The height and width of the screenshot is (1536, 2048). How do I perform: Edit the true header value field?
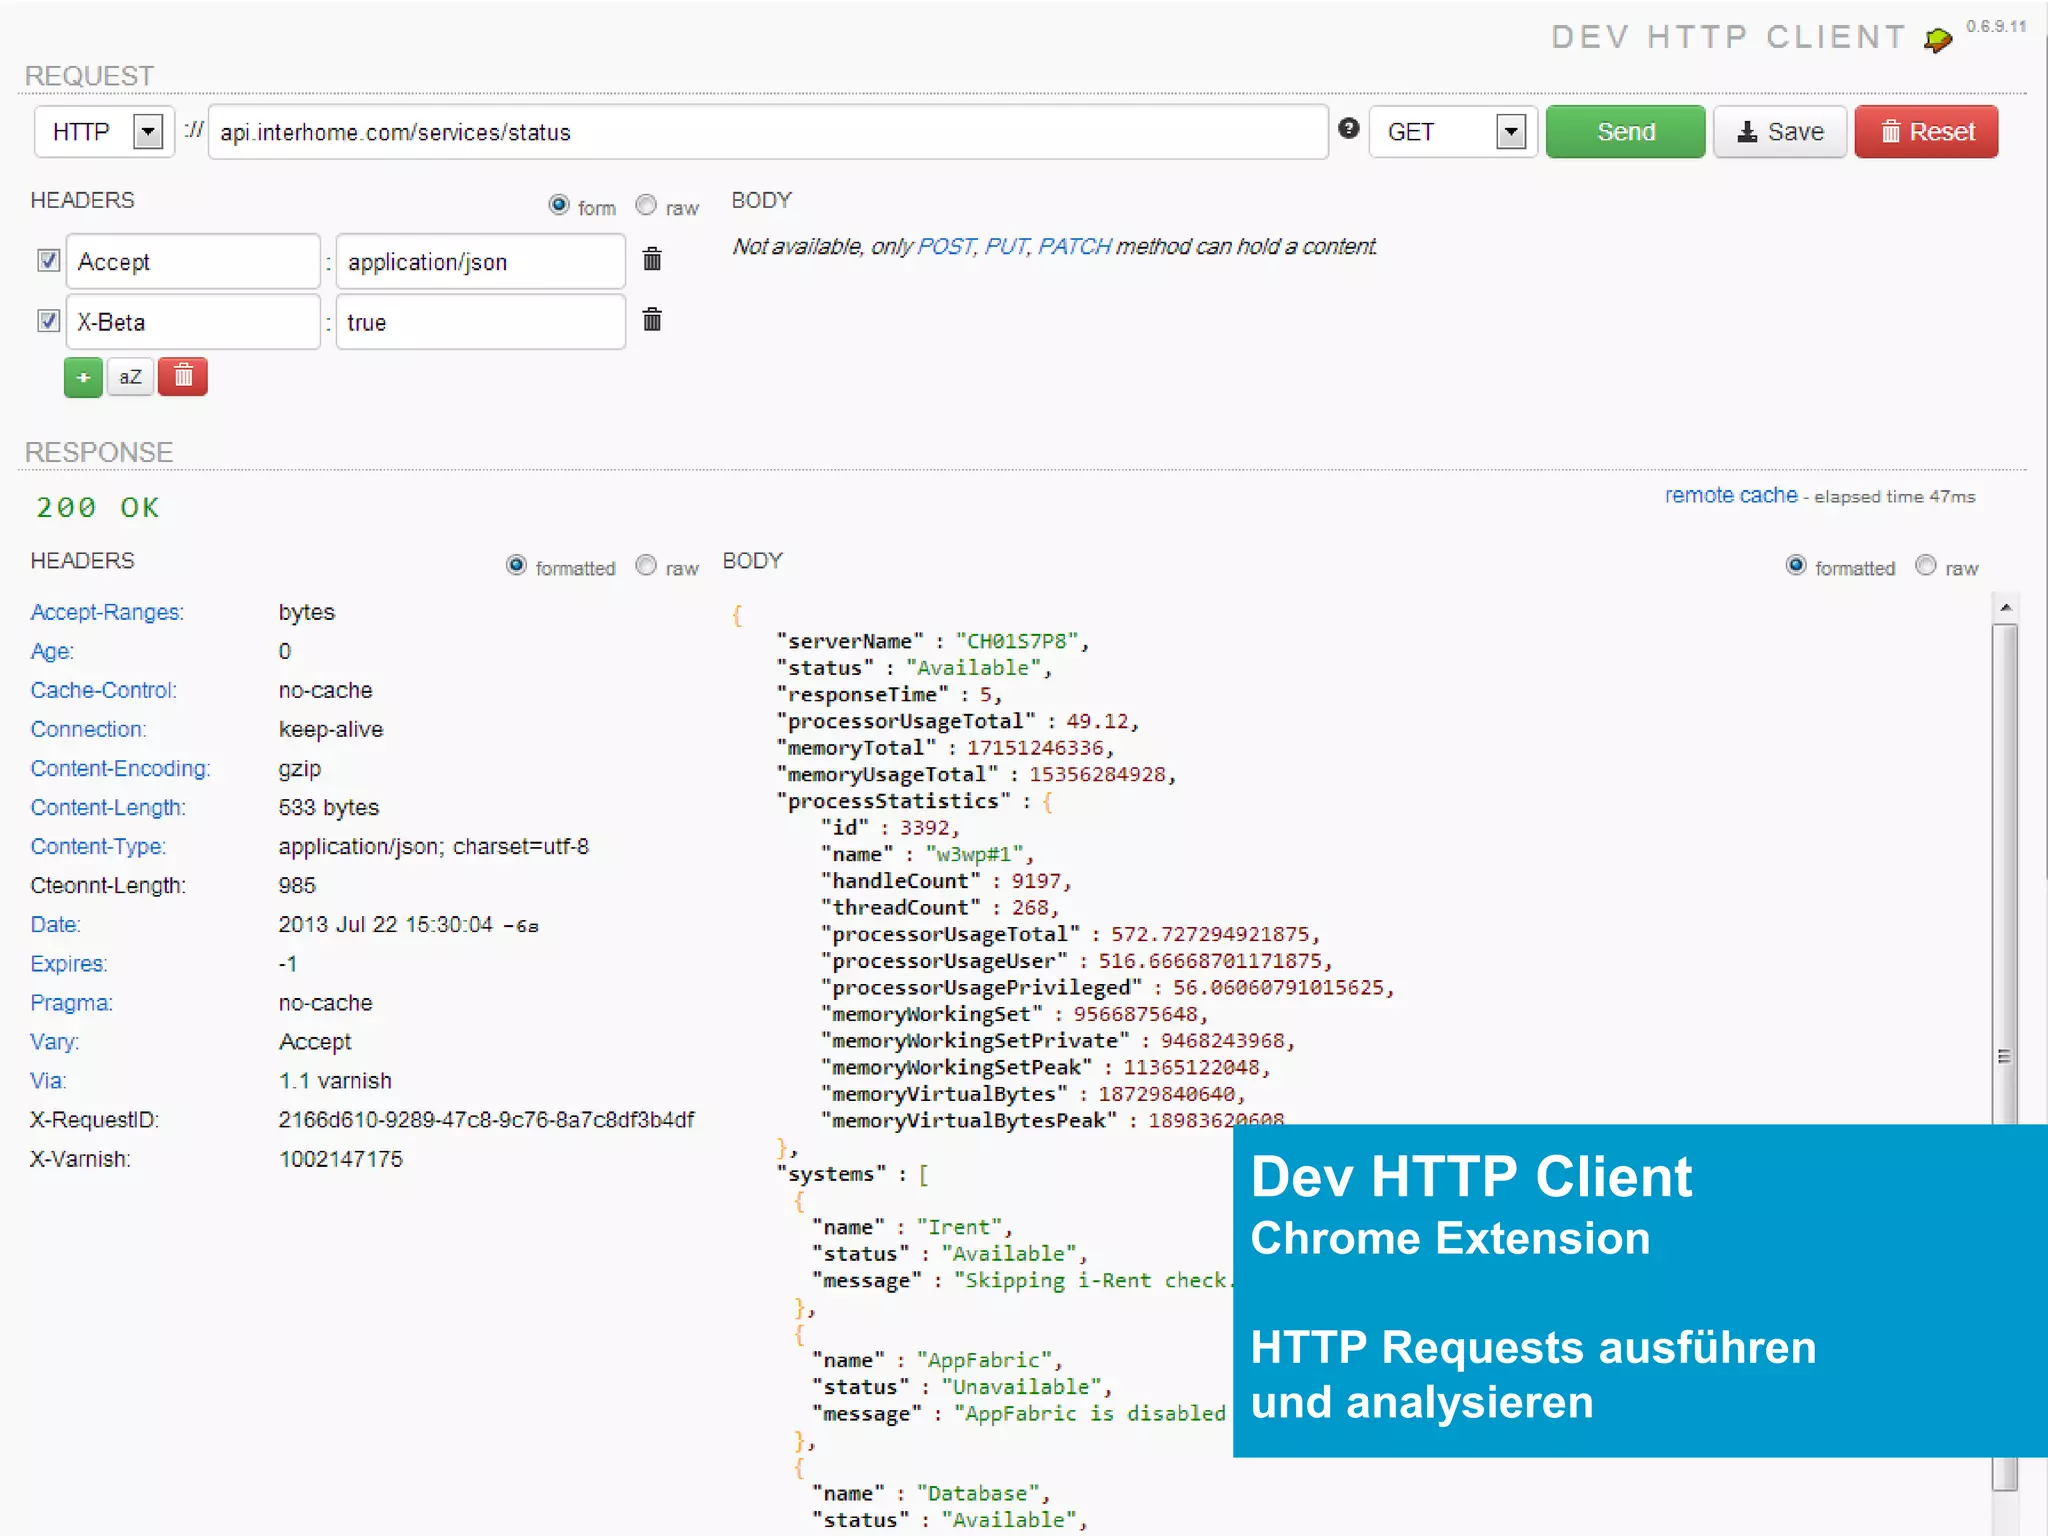481,321
